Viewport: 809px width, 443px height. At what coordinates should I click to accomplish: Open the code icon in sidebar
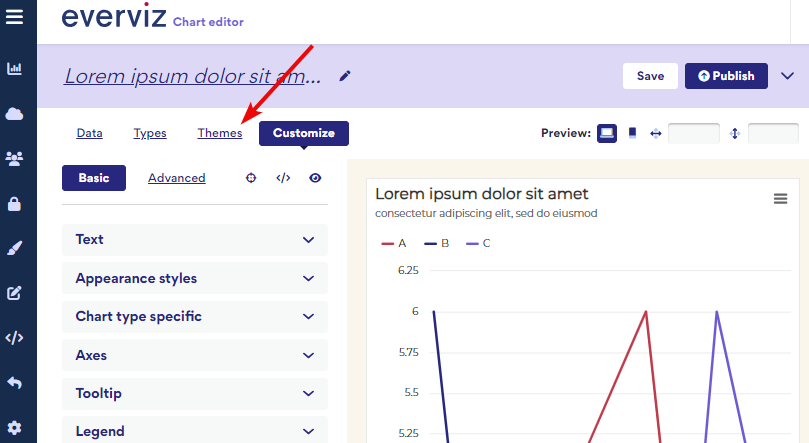click(14, 338)
